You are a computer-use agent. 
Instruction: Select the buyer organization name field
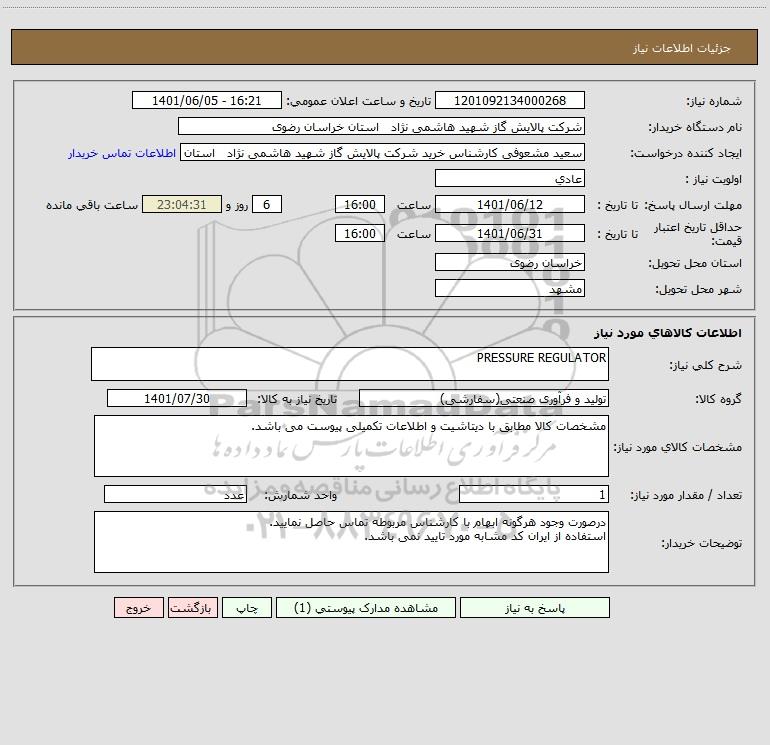[381, 126]
